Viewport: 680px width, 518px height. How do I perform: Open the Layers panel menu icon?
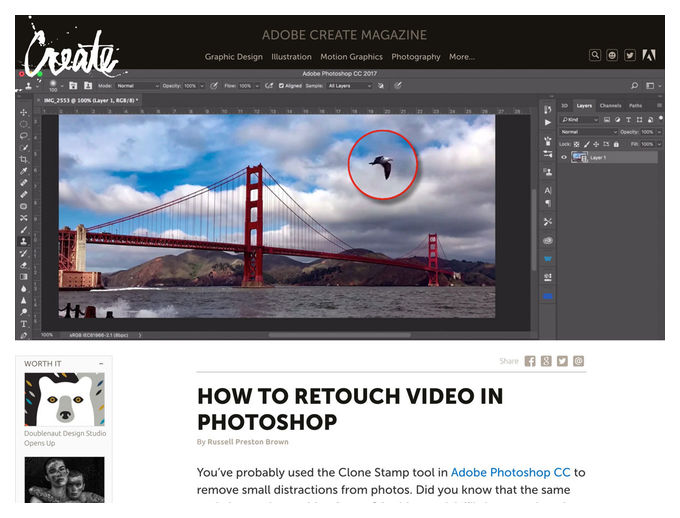click(659, 105)
